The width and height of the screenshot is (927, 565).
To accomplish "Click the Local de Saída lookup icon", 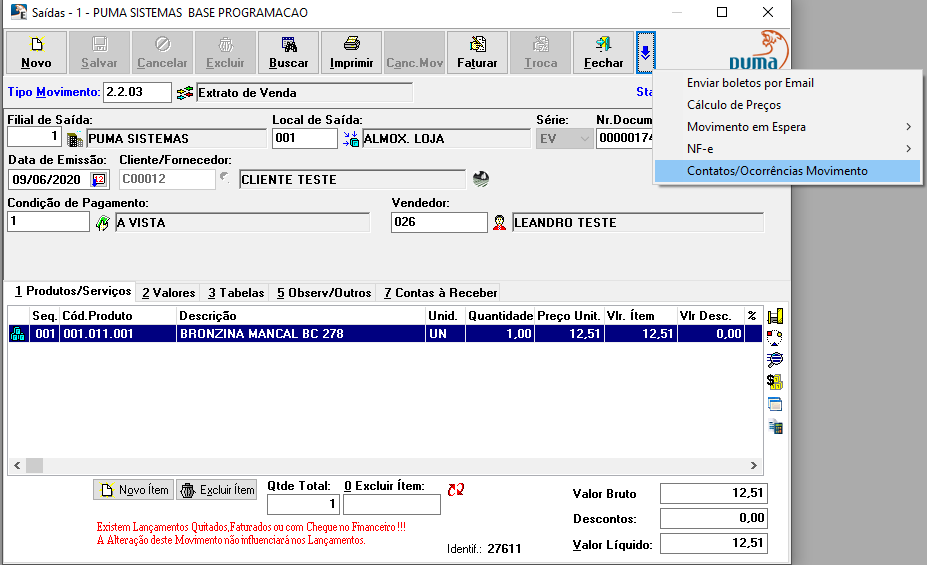I will coord(350,139).
